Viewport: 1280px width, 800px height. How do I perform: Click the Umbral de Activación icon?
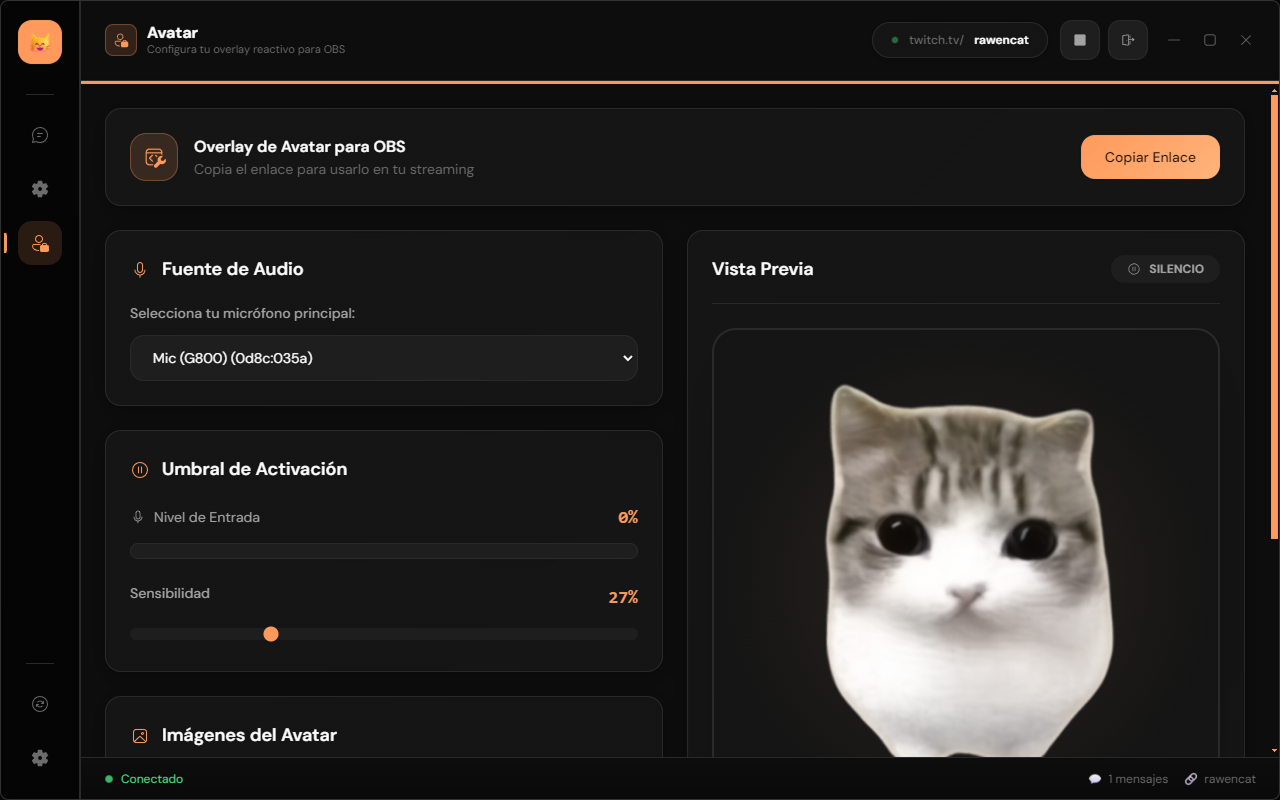(x=140, y=469)
